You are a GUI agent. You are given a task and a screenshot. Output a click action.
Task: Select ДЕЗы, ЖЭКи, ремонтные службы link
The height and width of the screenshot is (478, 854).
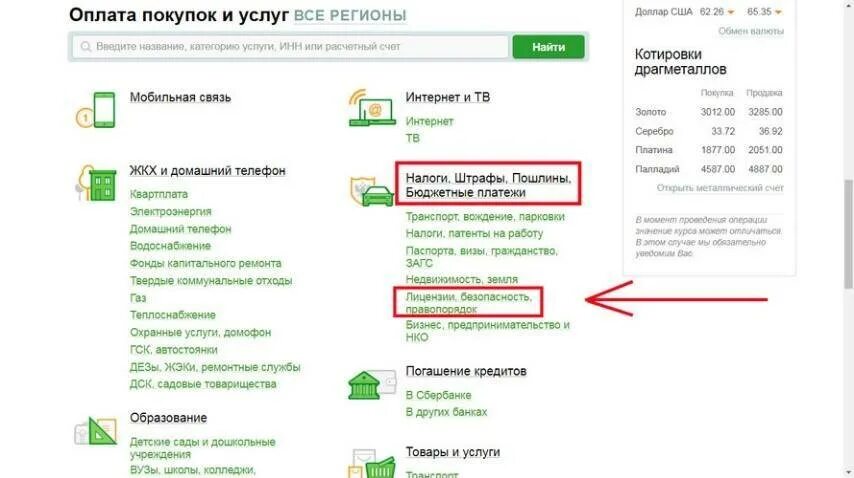[215, 367]
